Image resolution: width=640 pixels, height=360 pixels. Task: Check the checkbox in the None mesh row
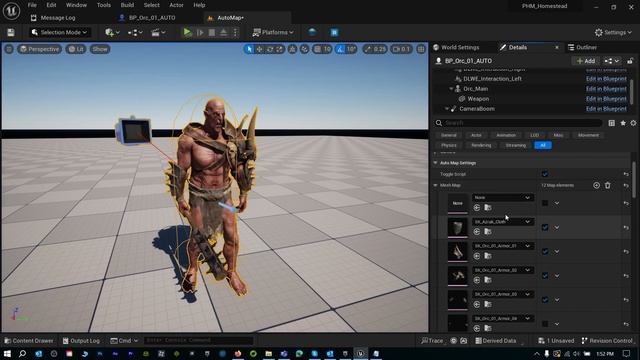point(544,203)
